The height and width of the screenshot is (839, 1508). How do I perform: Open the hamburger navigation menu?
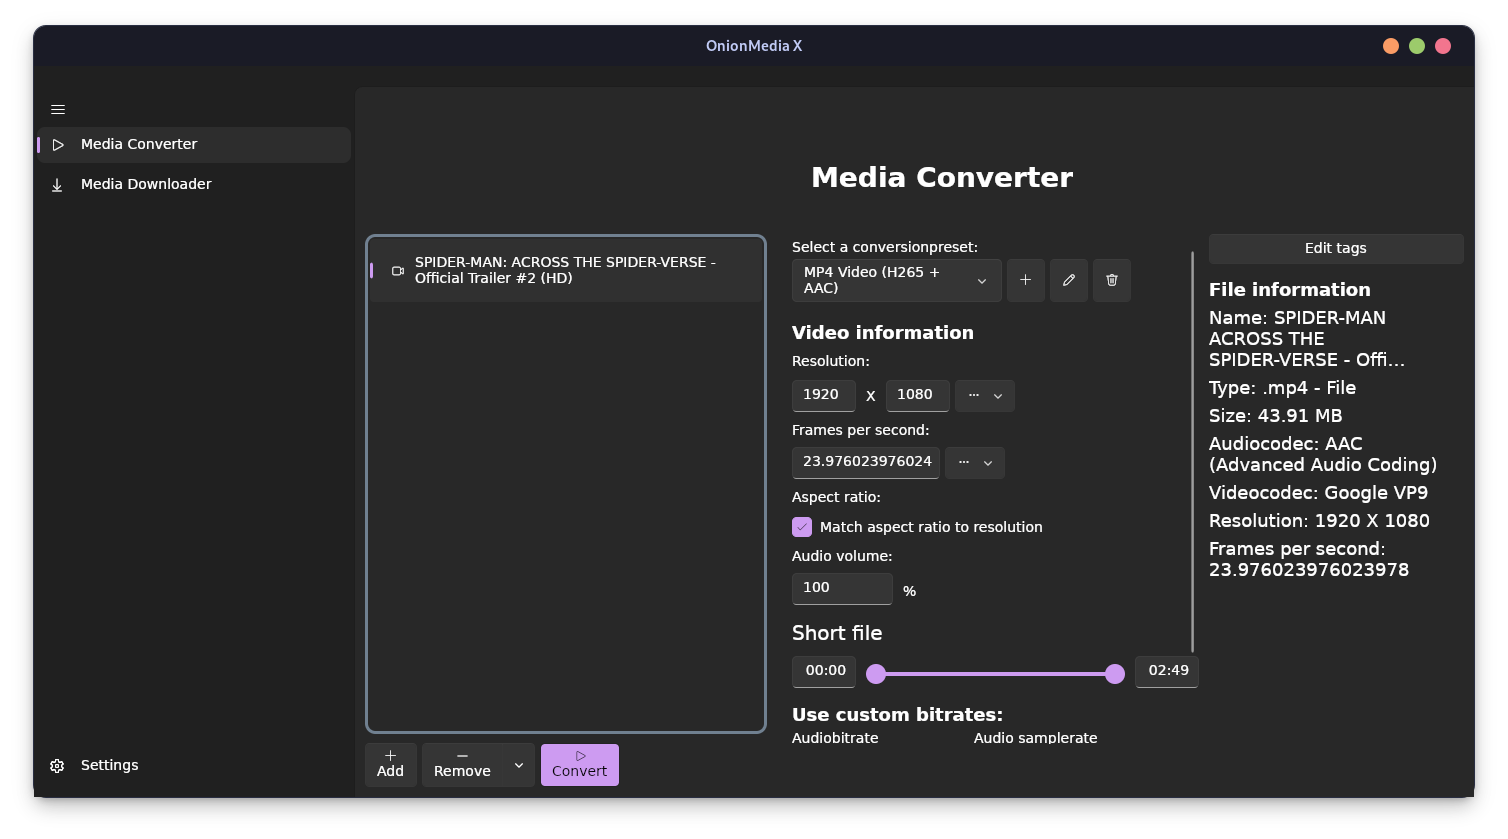[58, 109]
